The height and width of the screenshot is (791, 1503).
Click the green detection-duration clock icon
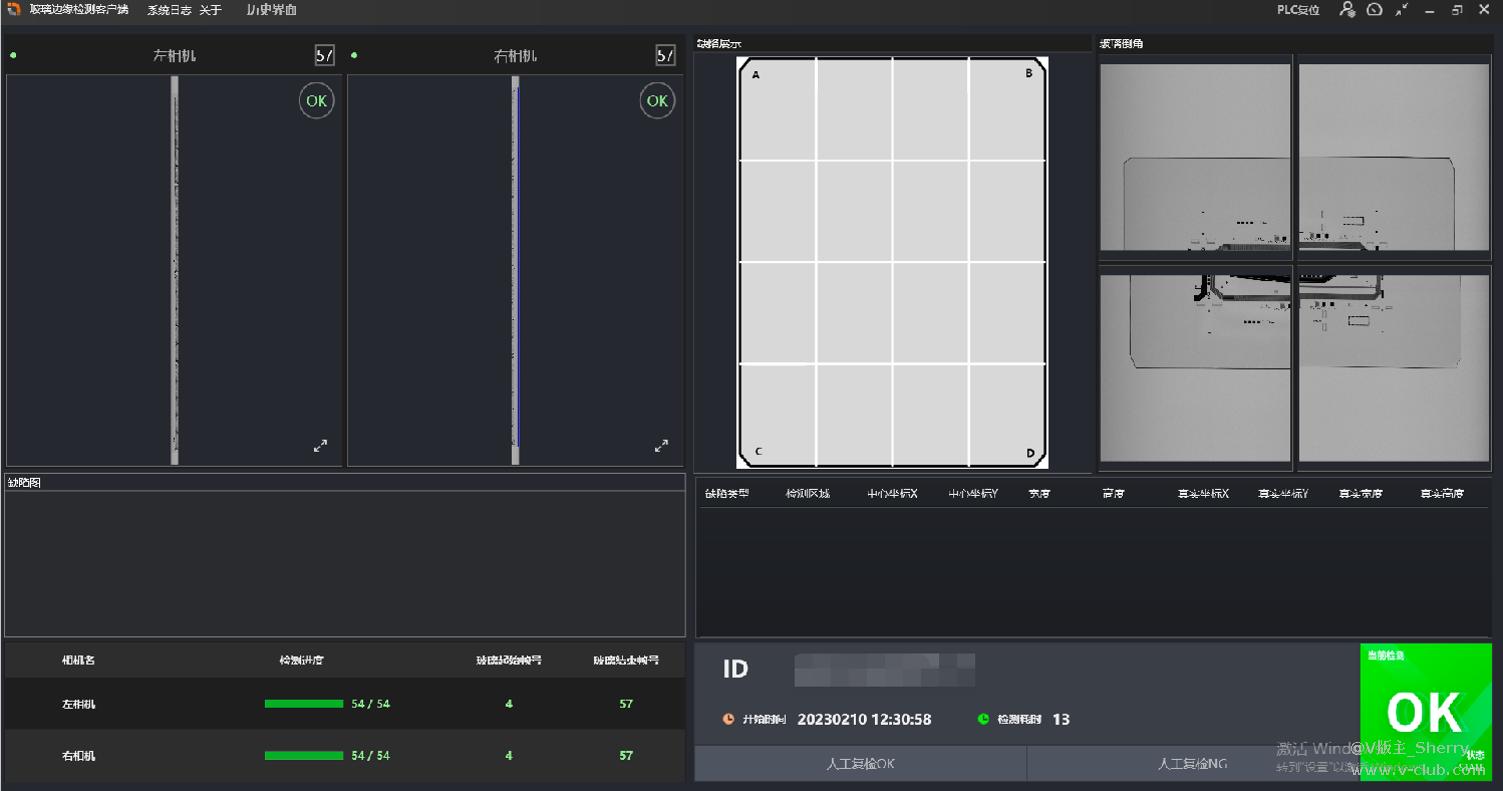(x=983, y=719)
